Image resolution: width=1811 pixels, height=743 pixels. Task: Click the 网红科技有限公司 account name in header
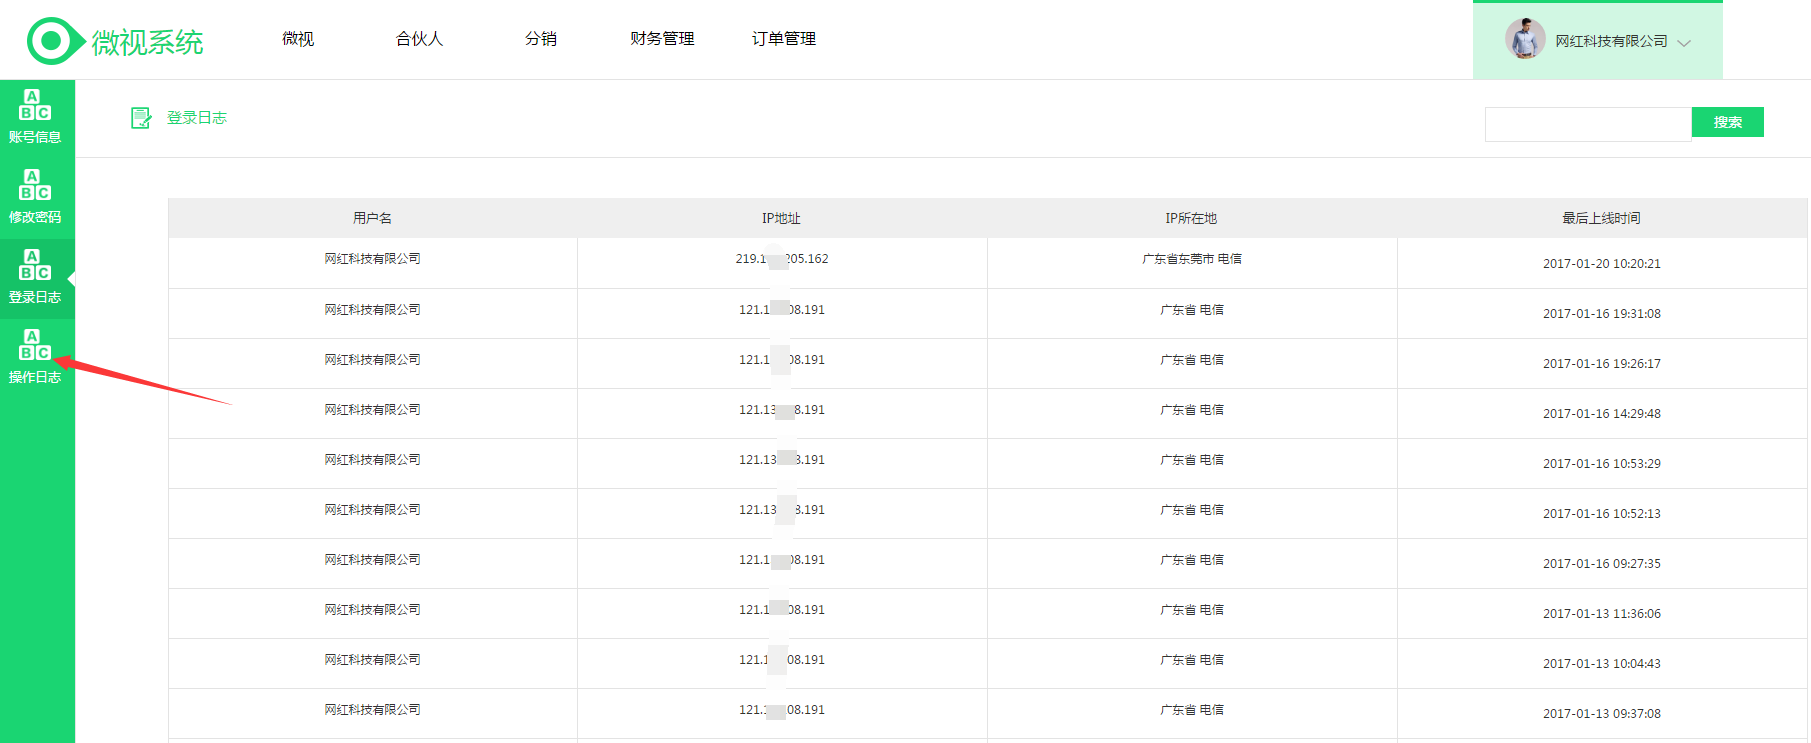pos(1611,41)
